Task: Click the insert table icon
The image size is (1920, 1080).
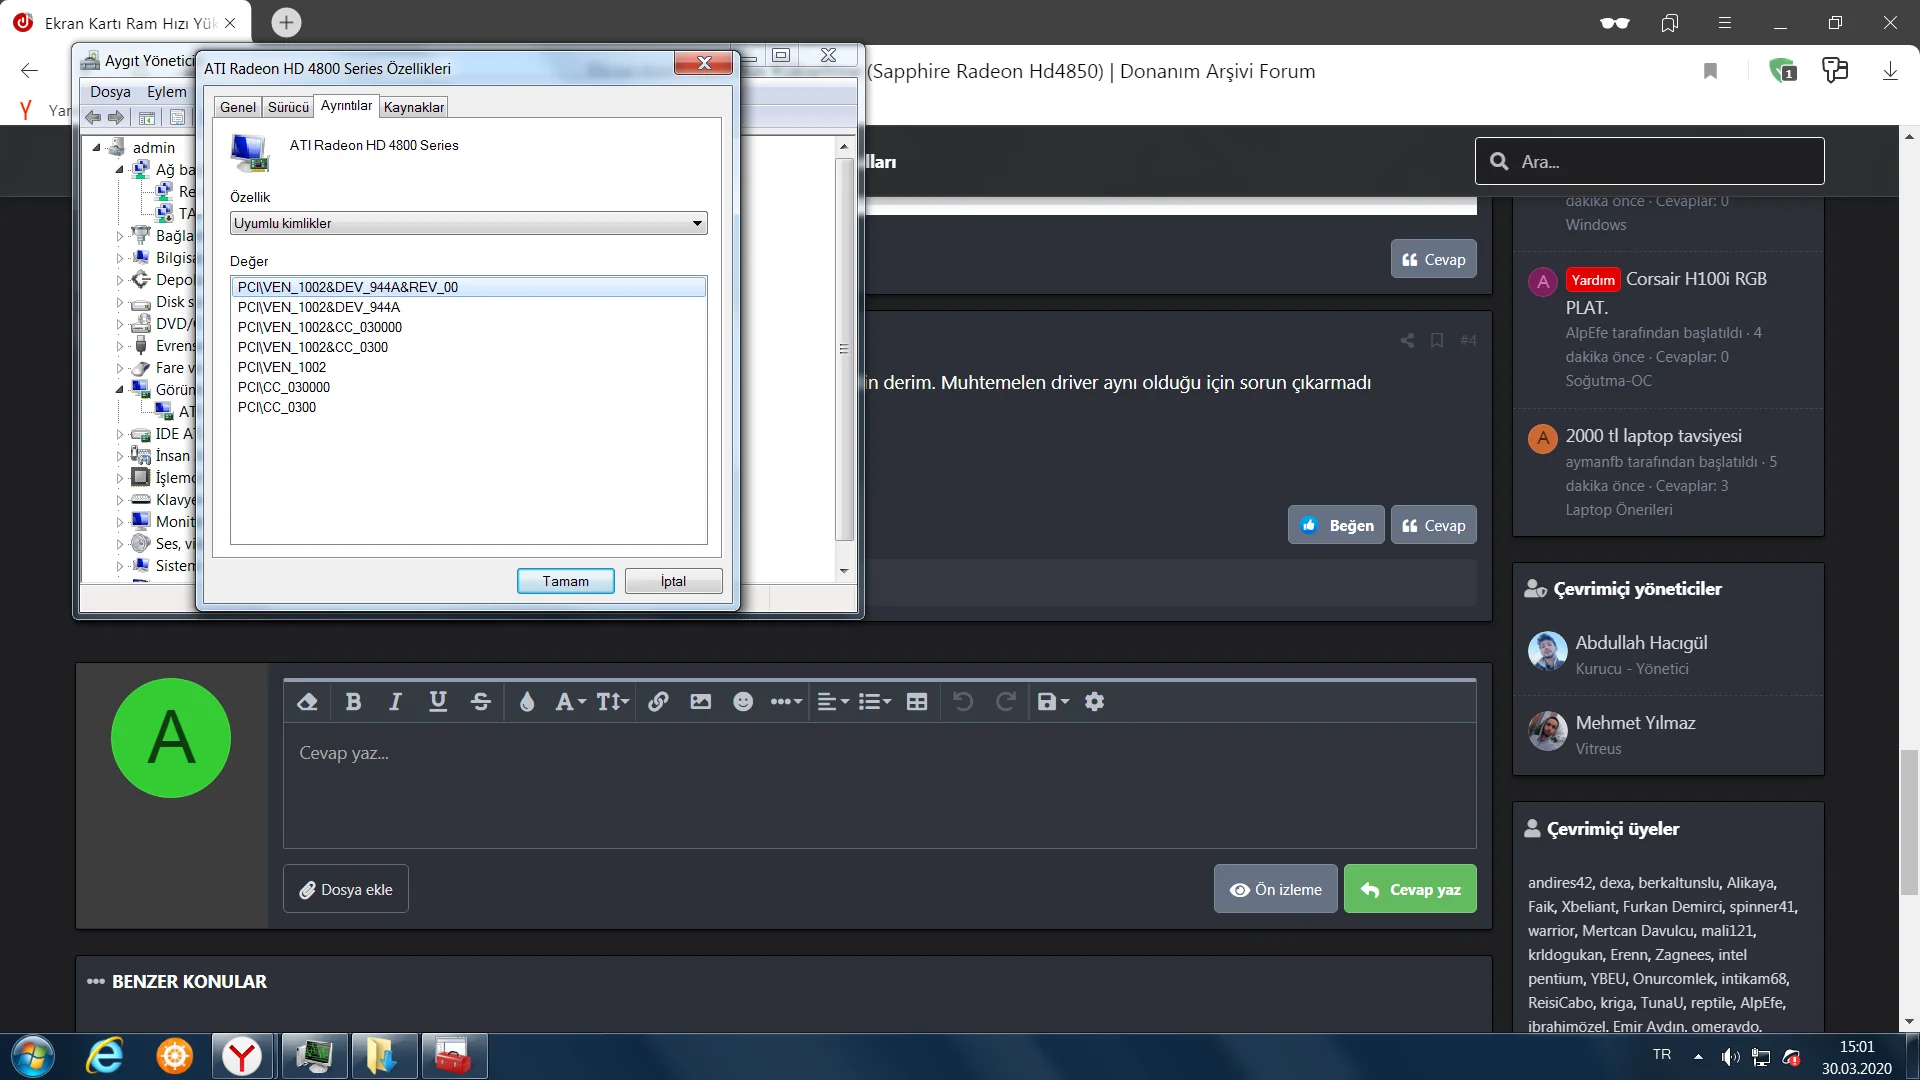Action: click(917, 702)
